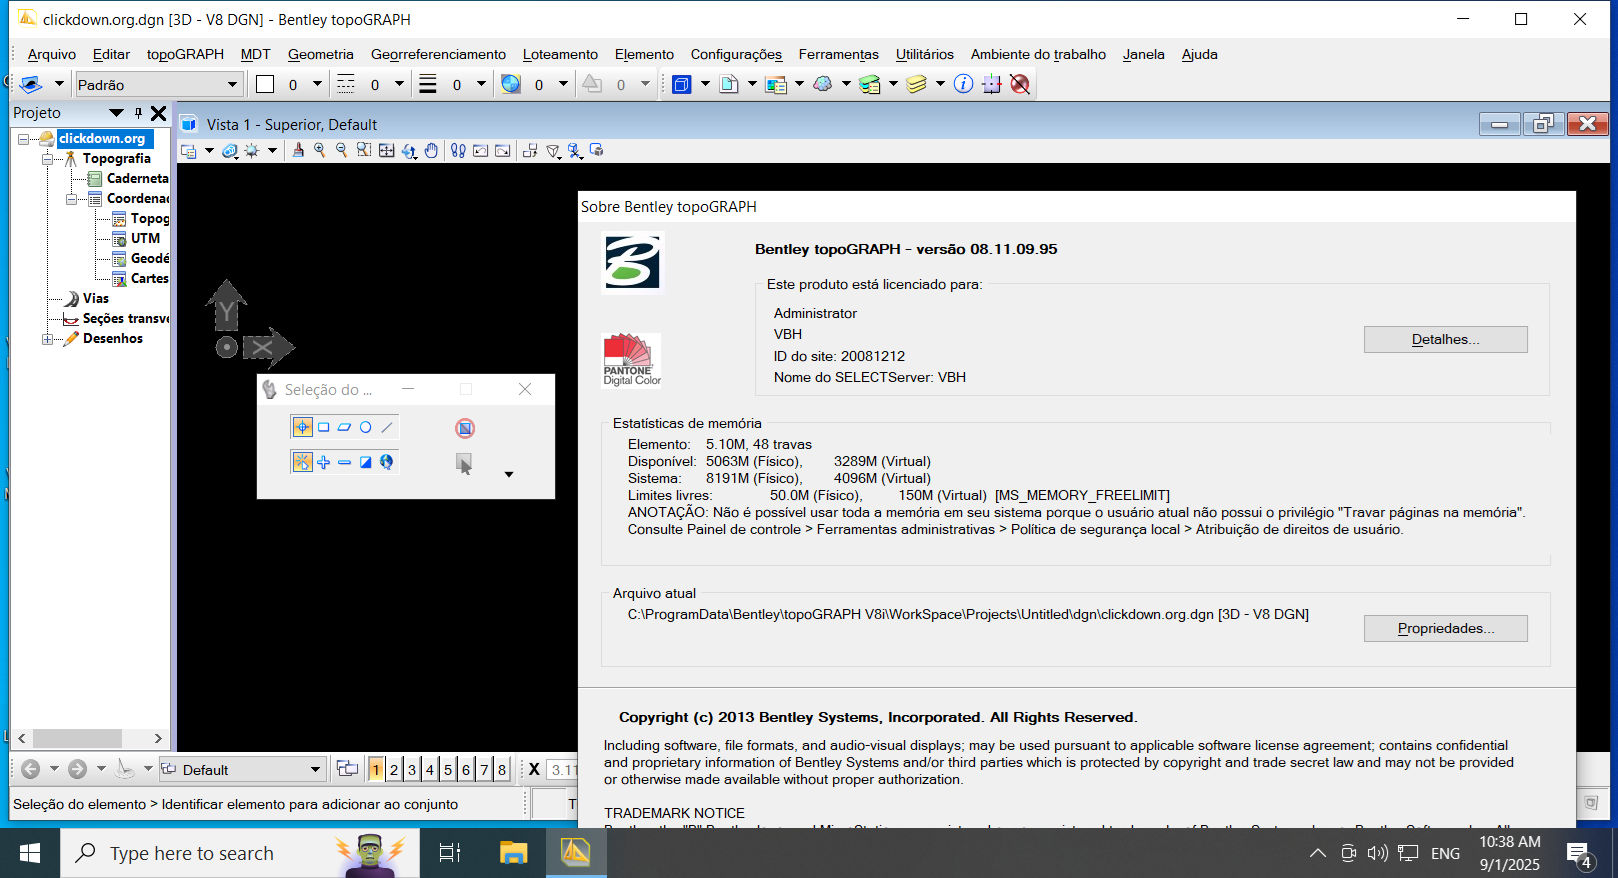Screen dimensions: 1618x878
Task: Click the Models blue cube icon
Action: [x=682, y=85]
